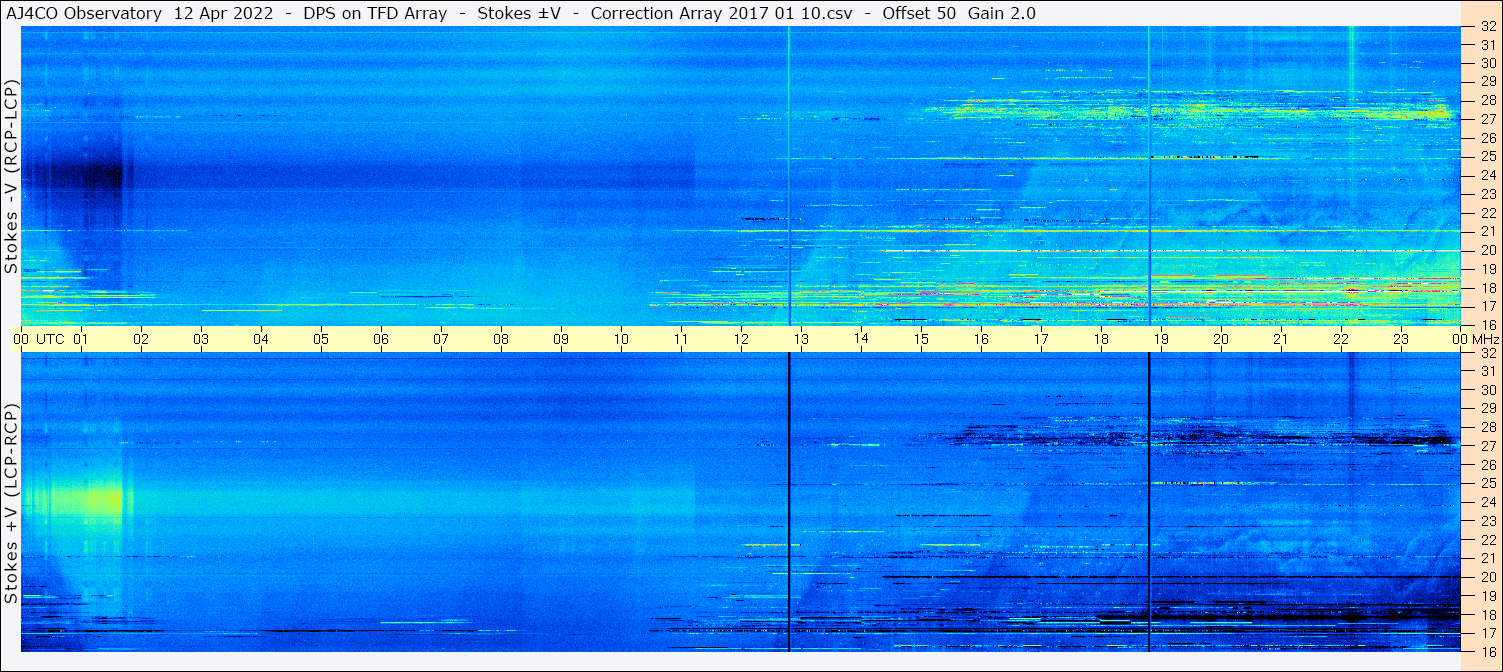Click the '16' hour tick on time axis
The height and width of the screenshot is (672, 1503).
981,340
